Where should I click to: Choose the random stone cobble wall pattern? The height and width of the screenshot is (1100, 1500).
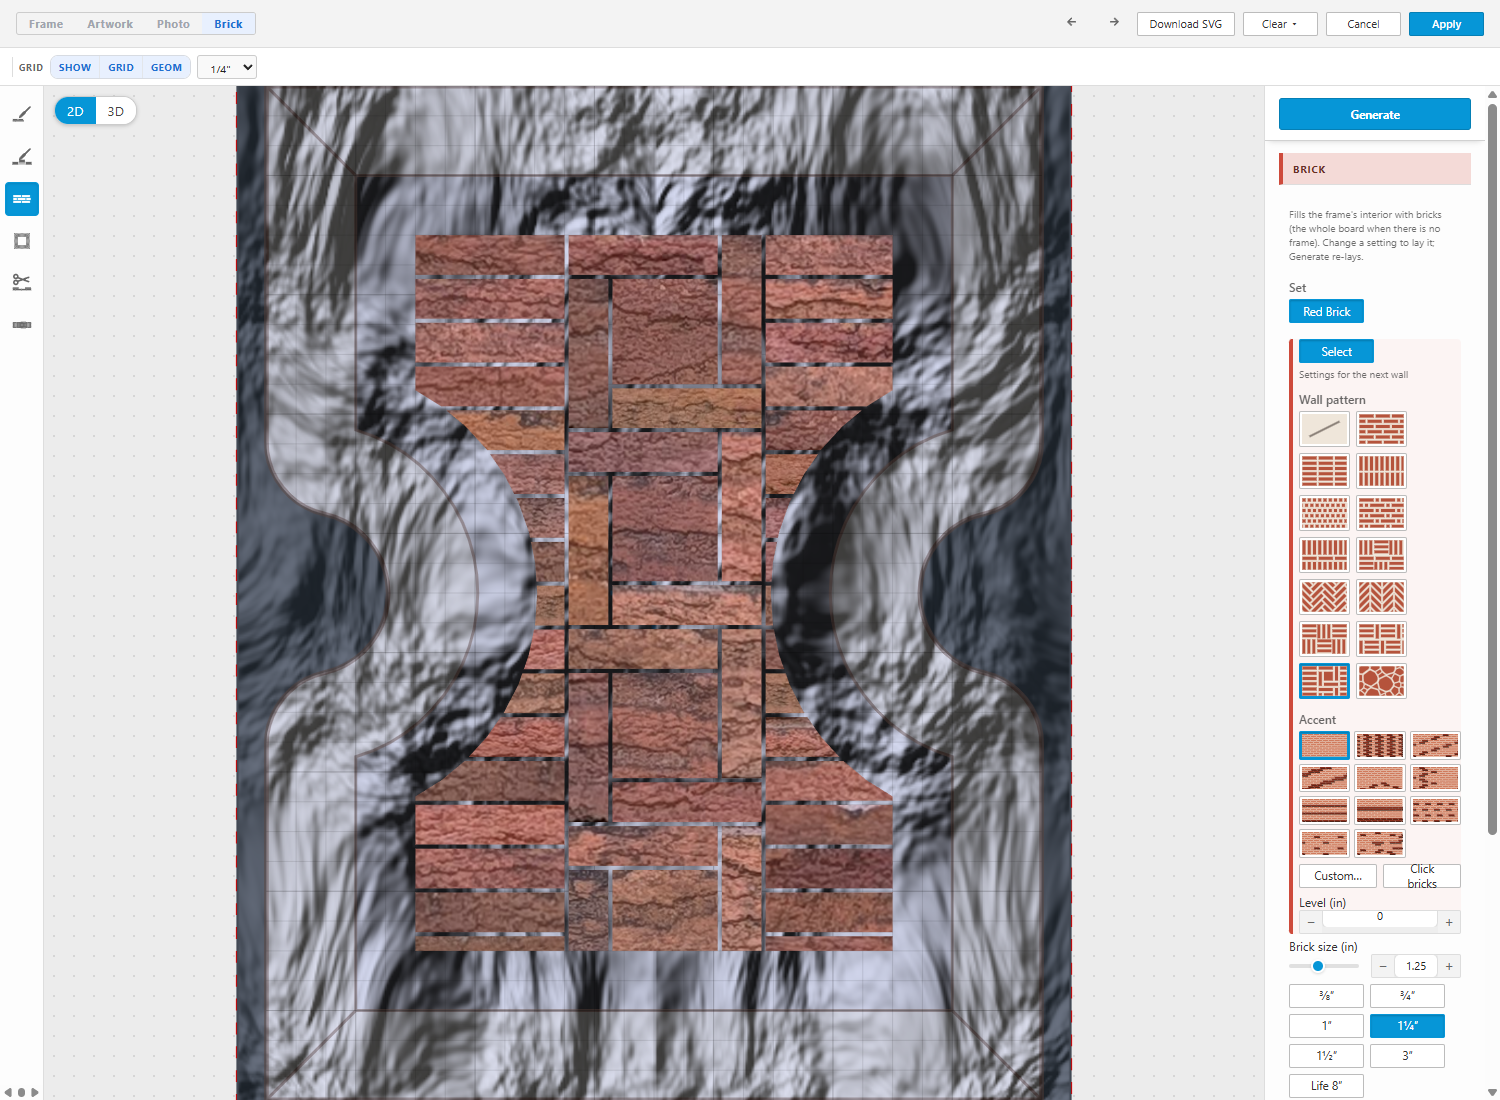click(1381, 681)
